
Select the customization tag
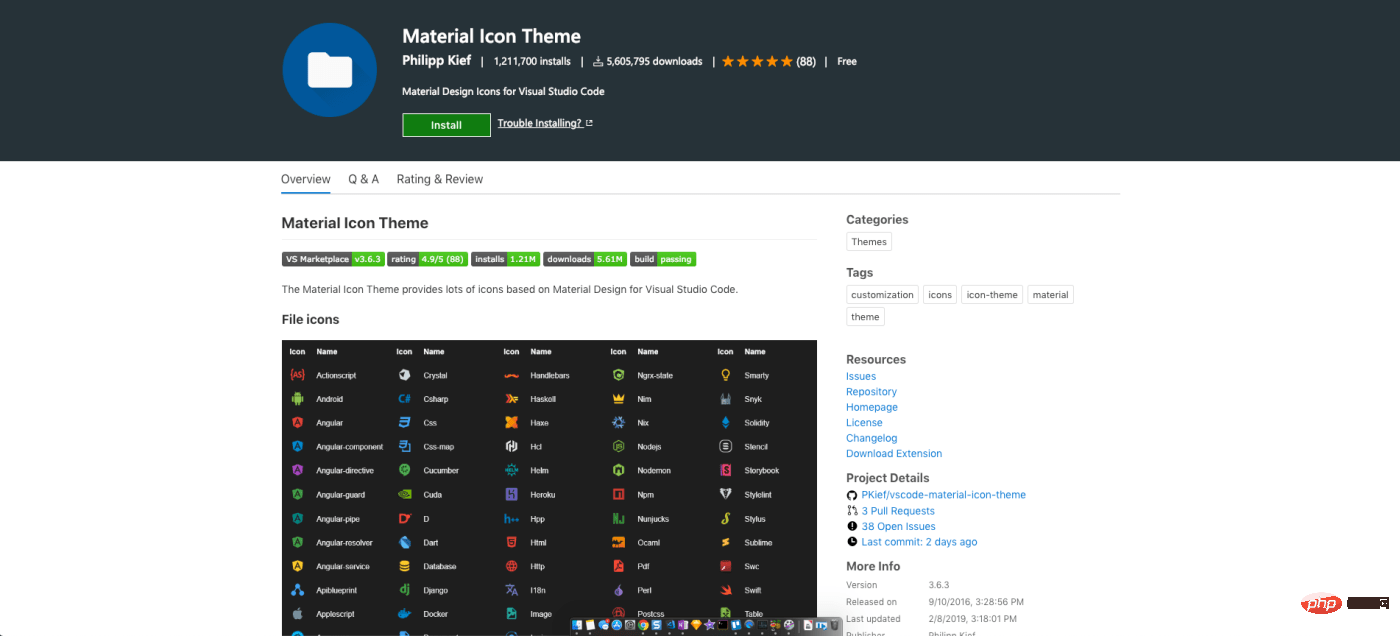pyautogui.click(x=882, y=295)
